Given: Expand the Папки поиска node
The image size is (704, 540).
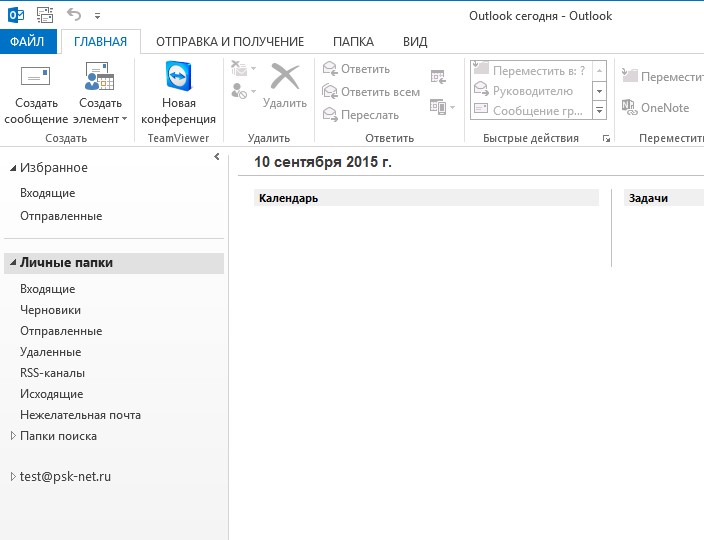Looking at the screenshot, I should (x=13, y=435).
